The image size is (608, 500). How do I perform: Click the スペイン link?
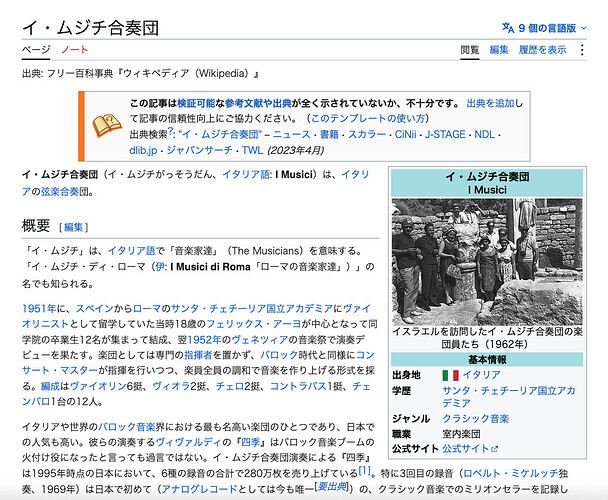coord(94,309)
